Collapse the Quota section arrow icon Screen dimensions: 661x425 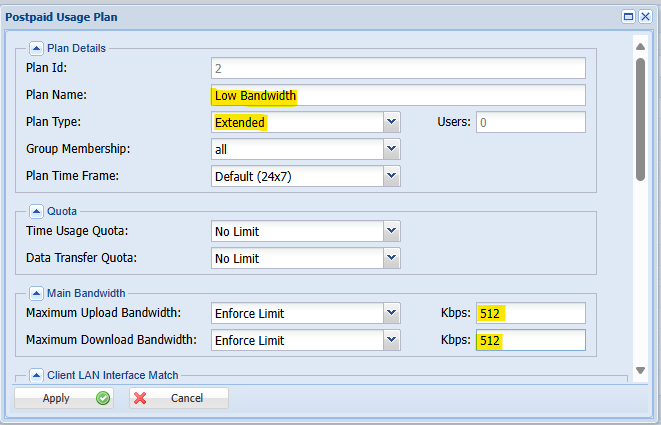[x=36, y=211]
